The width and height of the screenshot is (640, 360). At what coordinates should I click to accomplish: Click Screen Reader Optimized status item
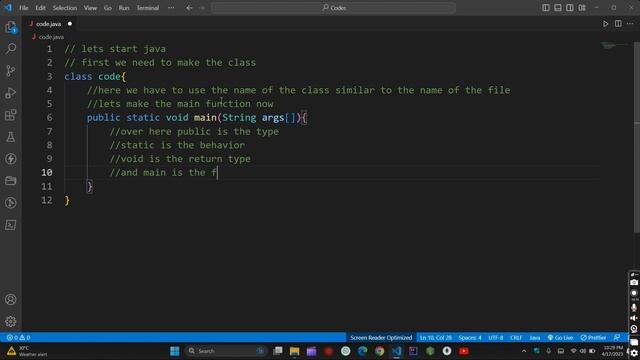[381, 338]
